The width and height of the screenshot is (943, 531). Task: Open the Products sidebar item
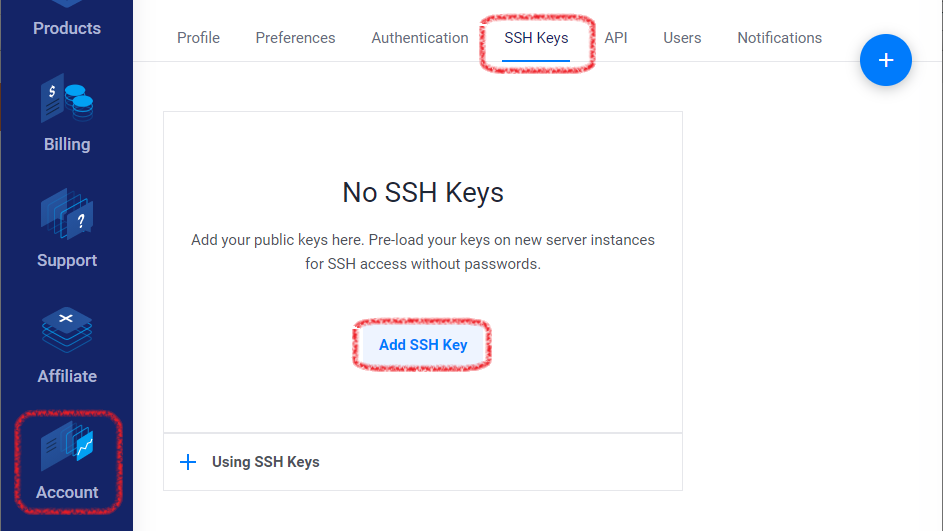pos(67,28)
